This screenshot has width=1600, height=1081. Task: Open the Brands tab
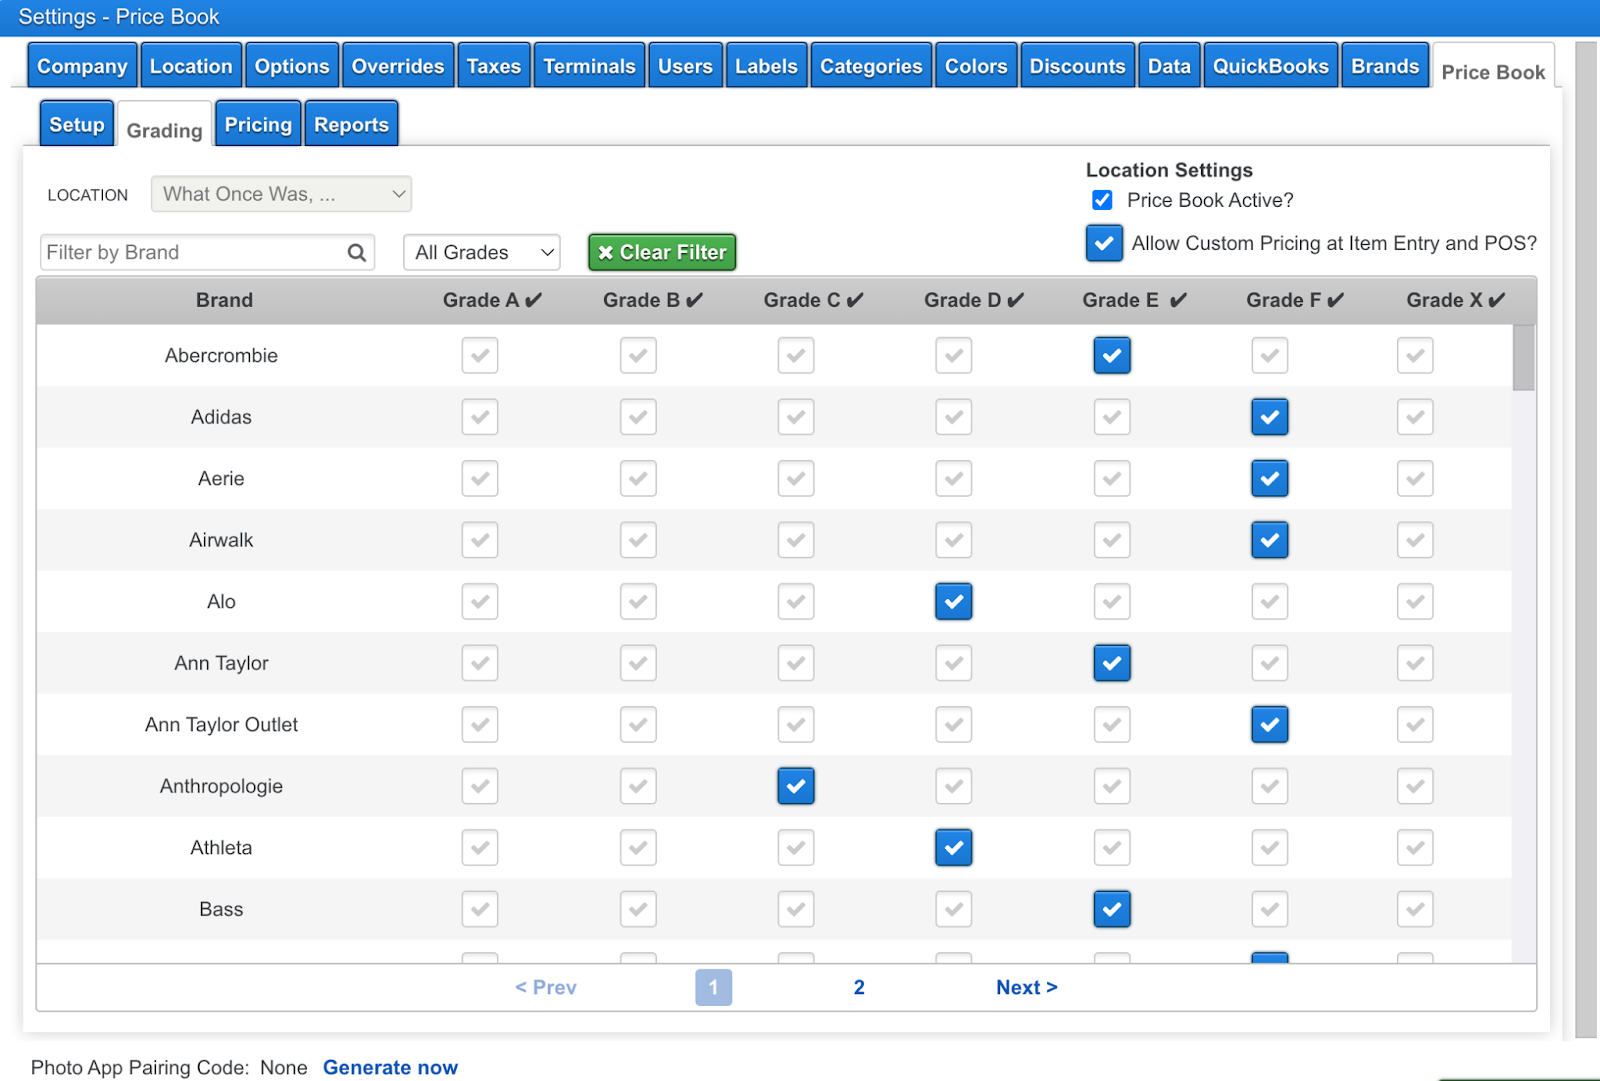click(x=1385, y=66)
